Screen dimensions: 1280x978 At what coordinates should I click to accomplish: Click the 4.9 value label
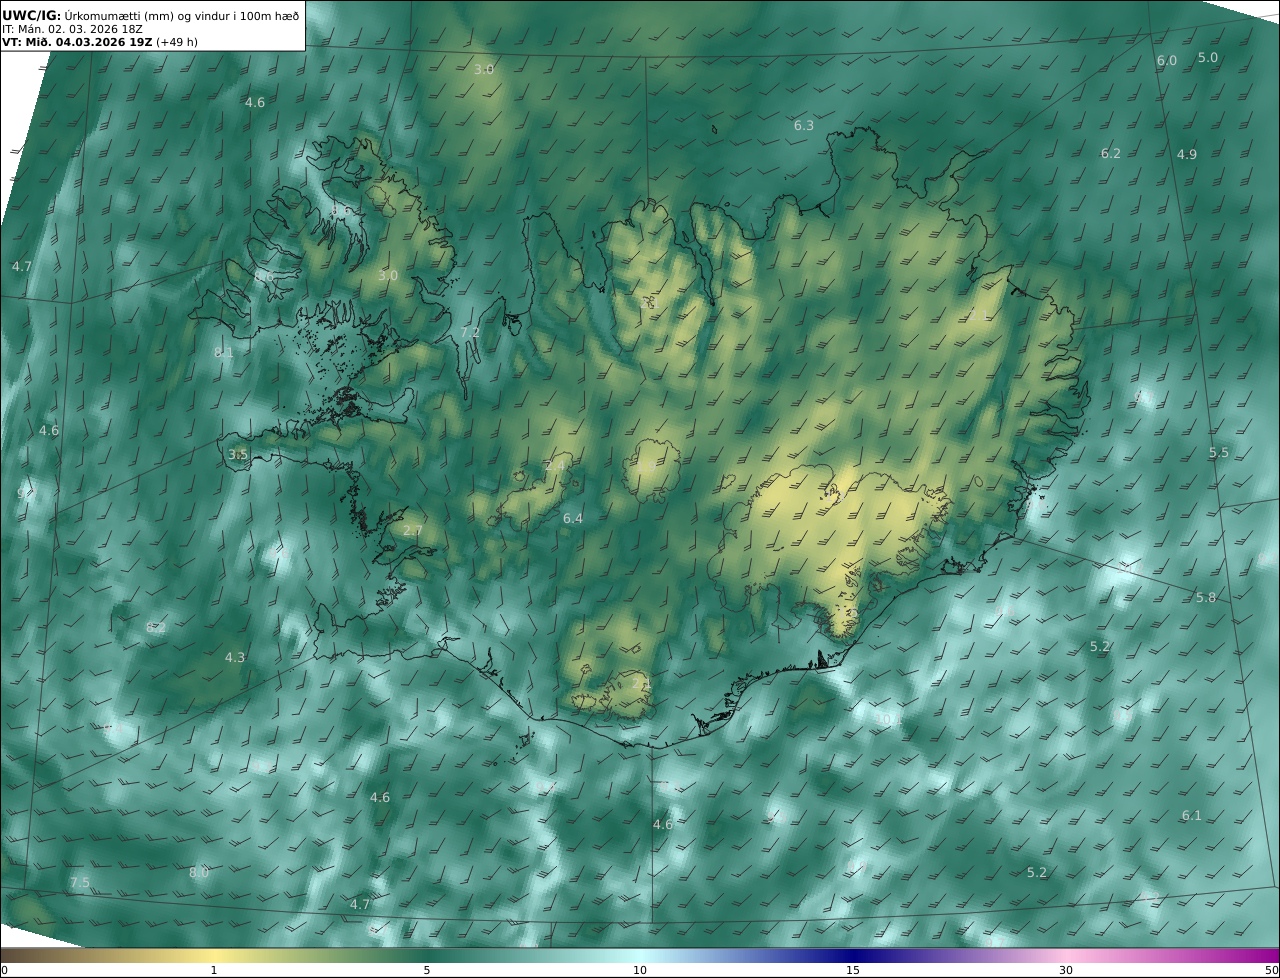[1187, 154]
